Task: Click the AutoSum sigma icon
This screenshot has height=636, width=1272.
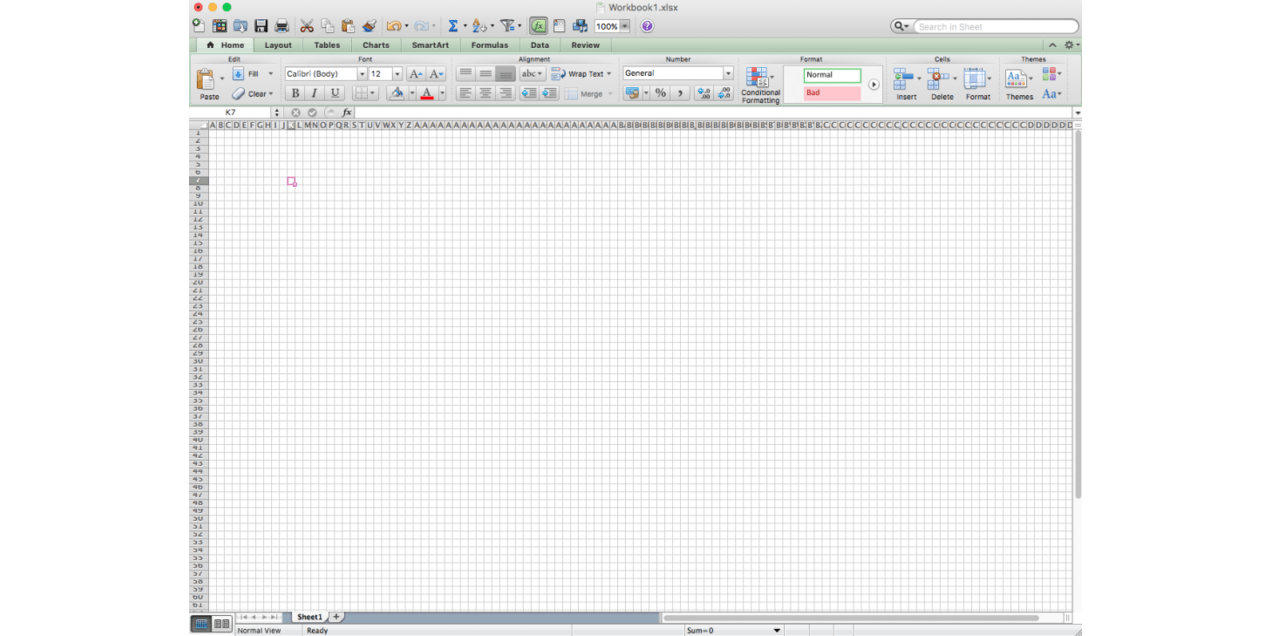Action: click(x=453, y=26)
